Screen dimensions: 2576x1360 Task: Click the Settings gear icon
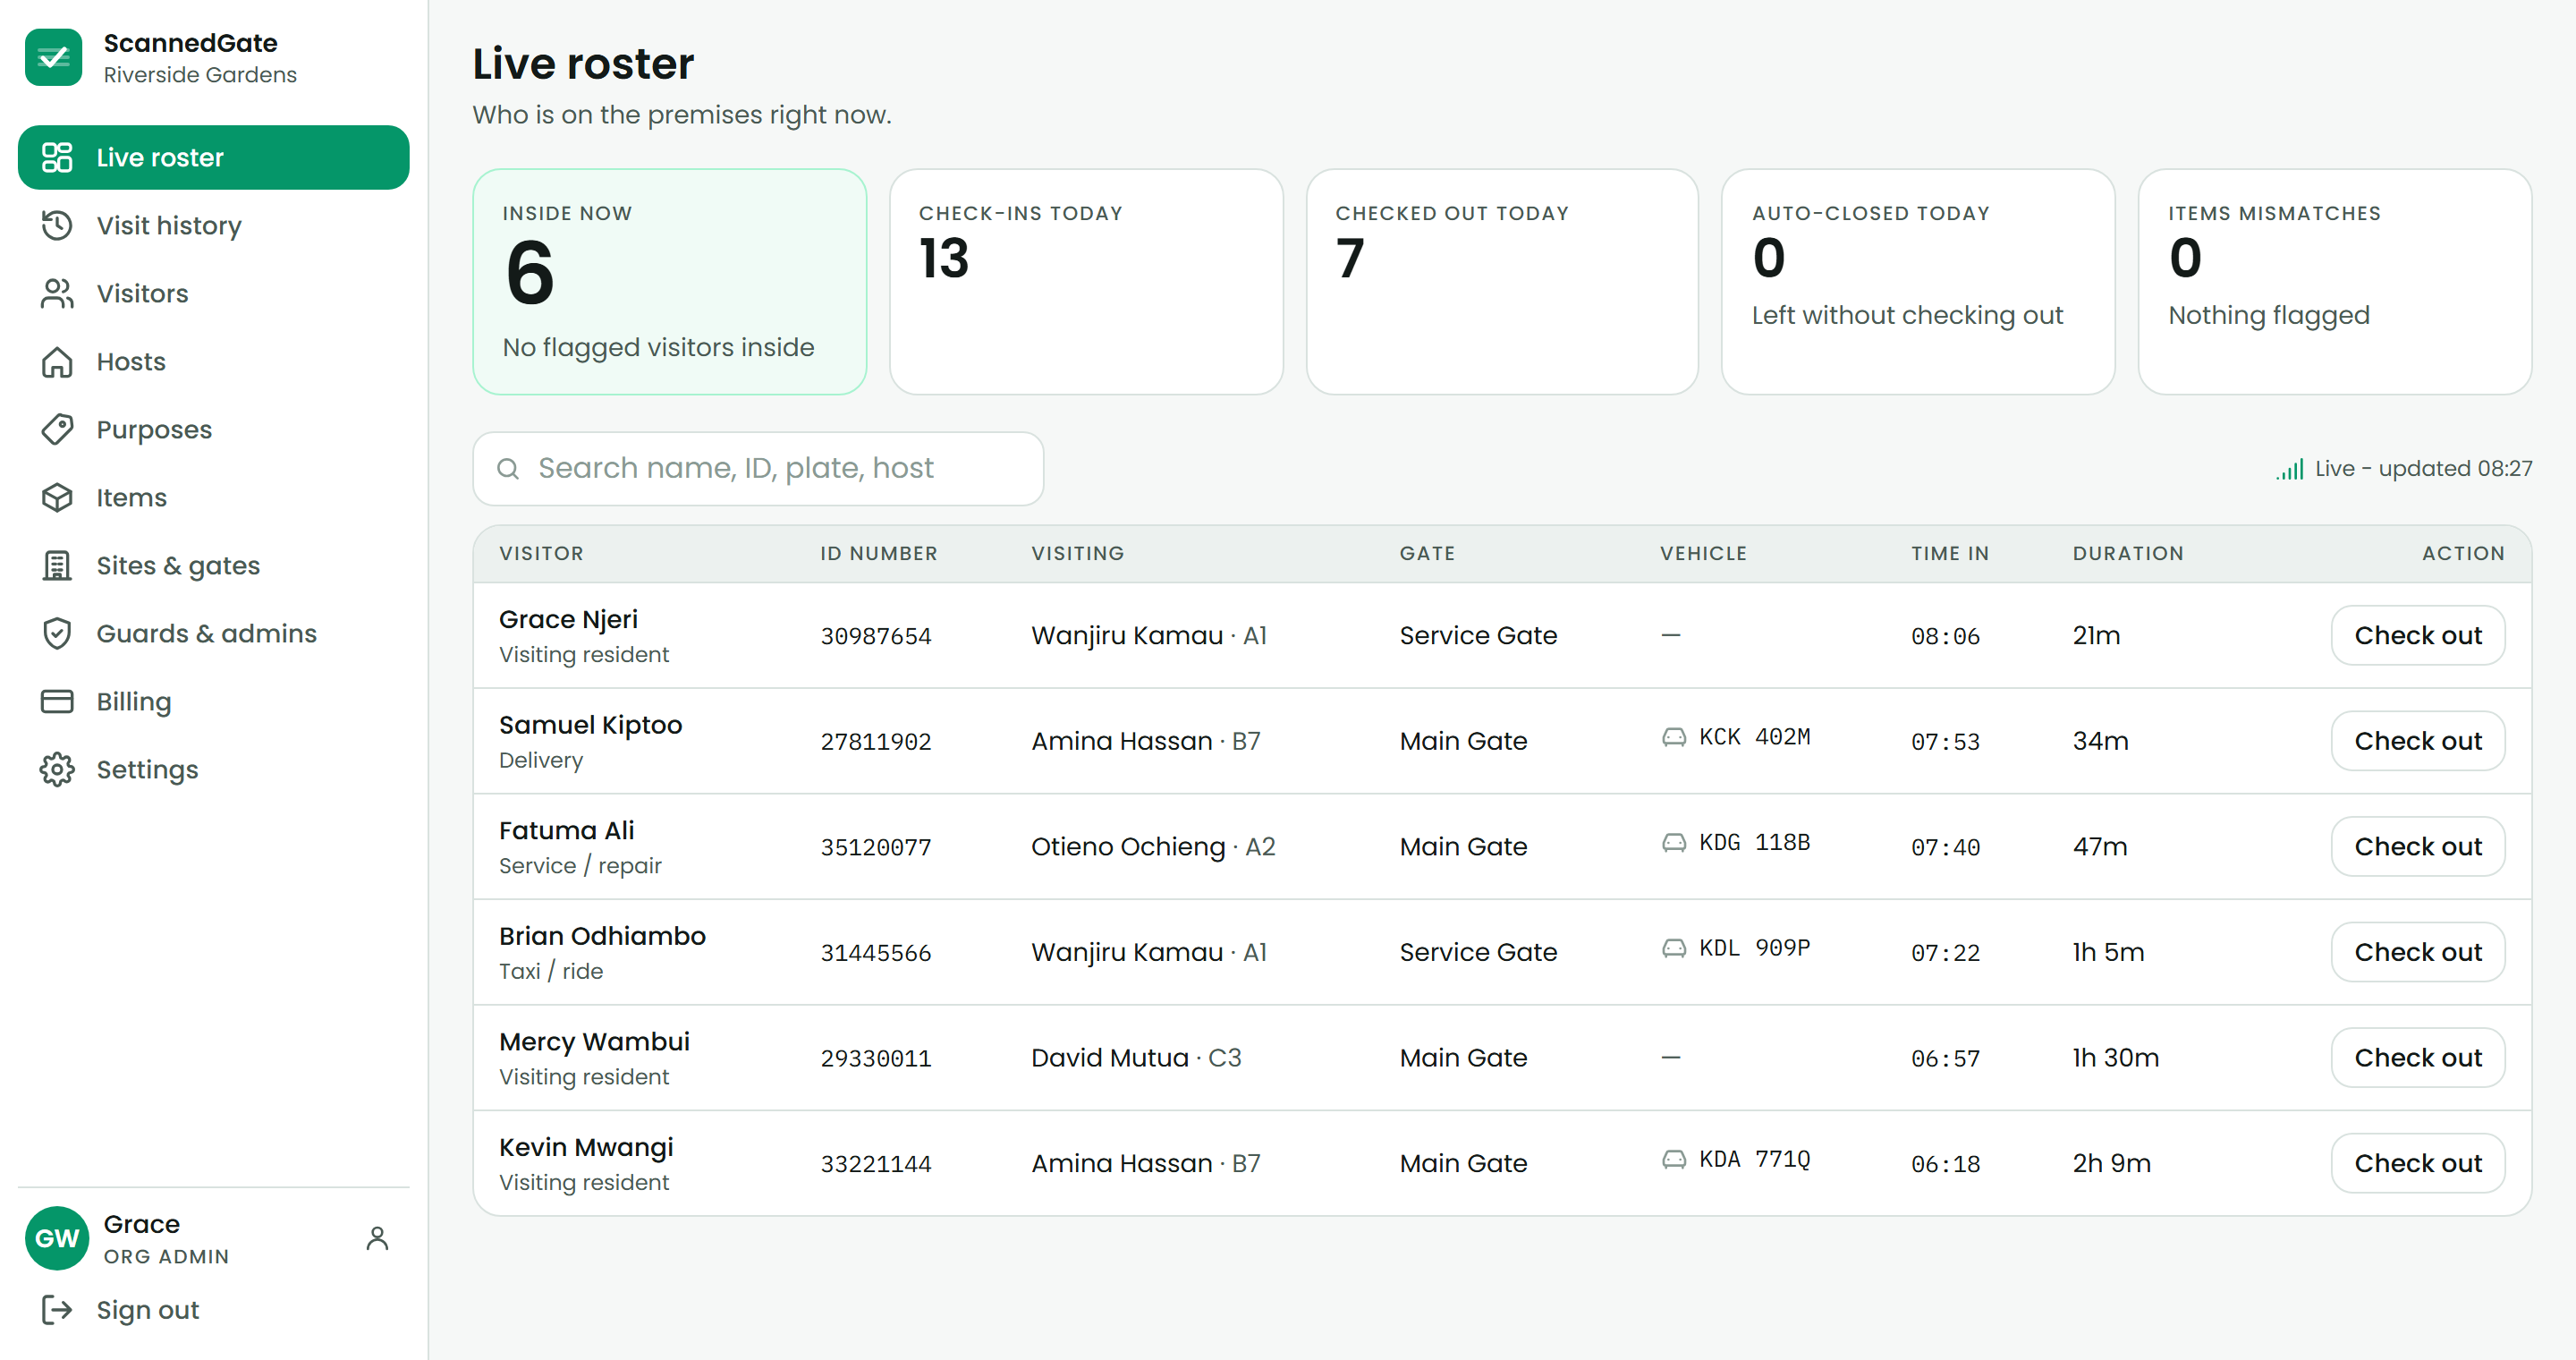click(57, 769)
